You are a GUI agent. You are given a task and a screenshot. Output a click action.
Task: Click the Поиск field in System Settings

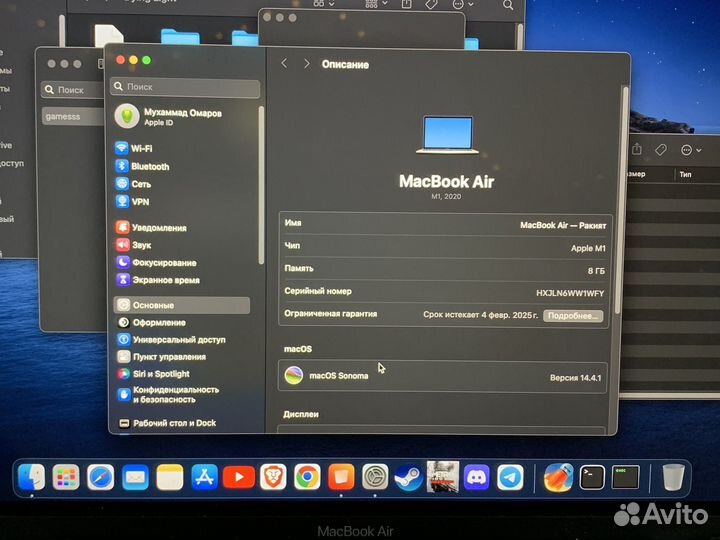[x=185, y=87]
